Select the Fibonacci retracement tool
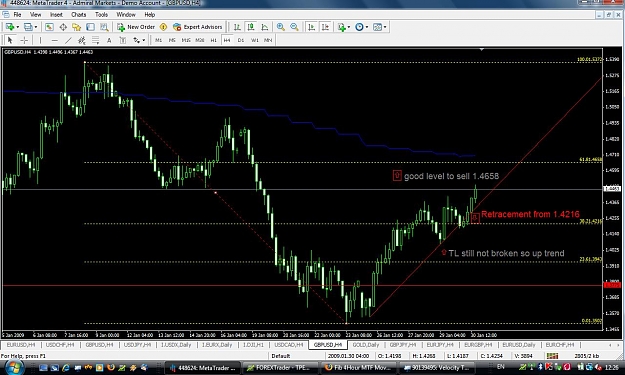This screenshot has width=625, height=375. pos(96,40)
